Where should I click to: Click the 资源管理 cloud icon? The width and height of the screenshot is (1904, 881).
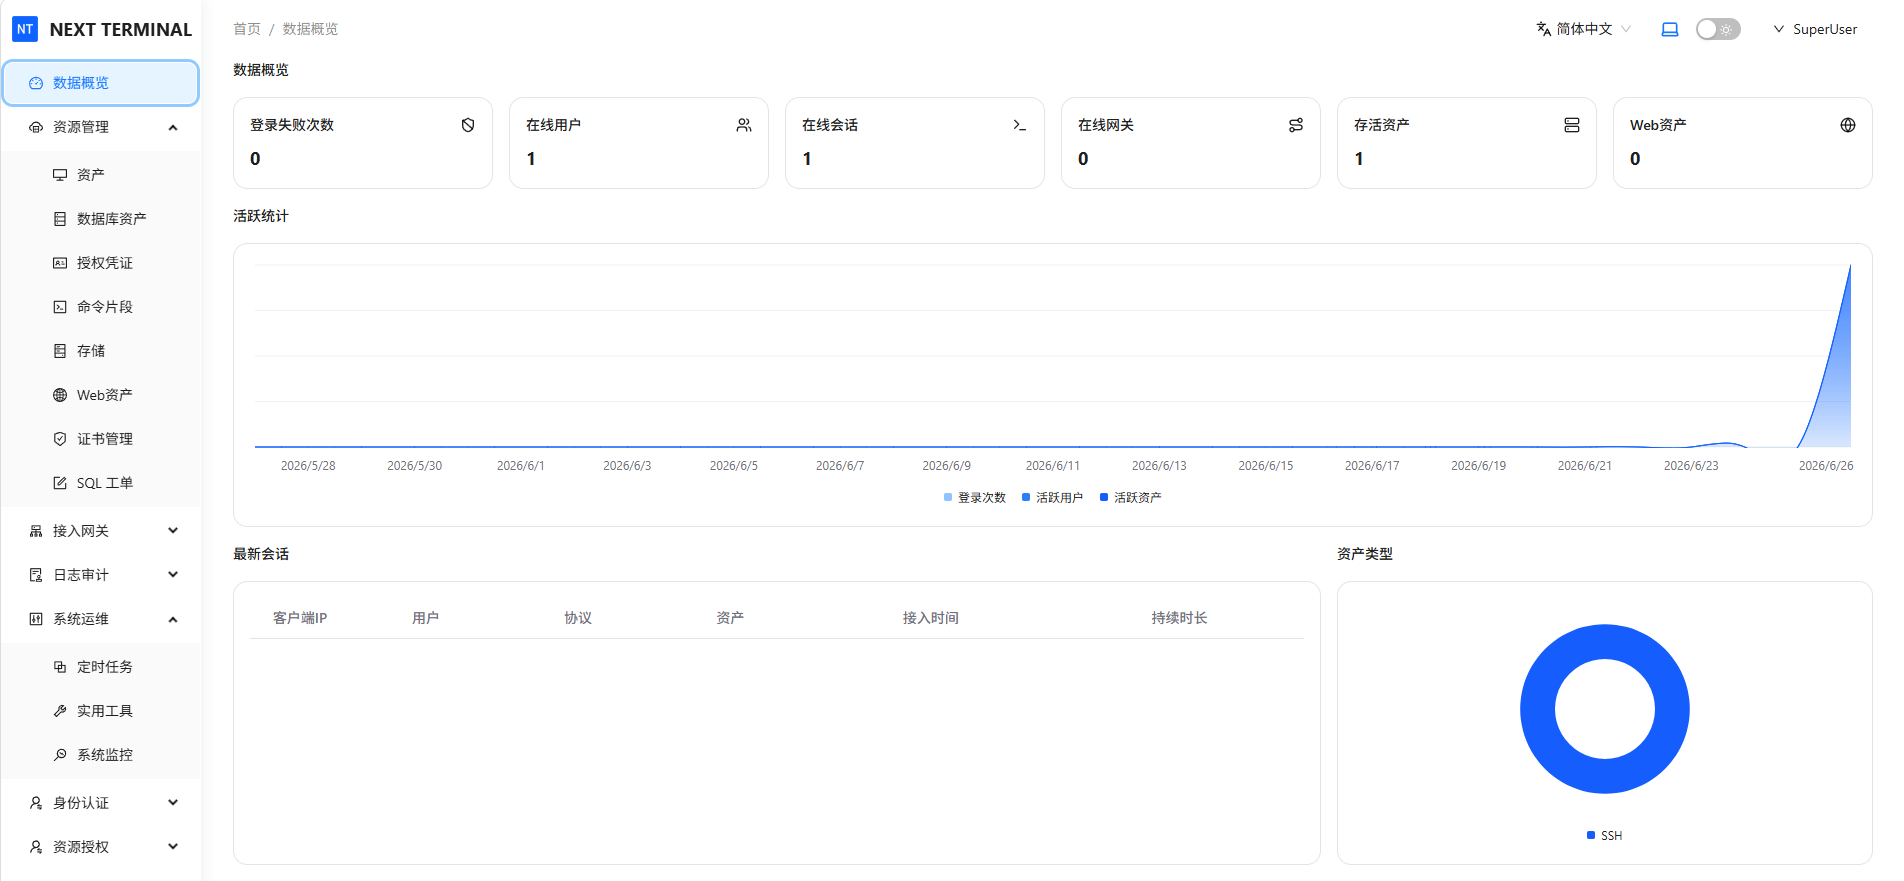(36, 127)
